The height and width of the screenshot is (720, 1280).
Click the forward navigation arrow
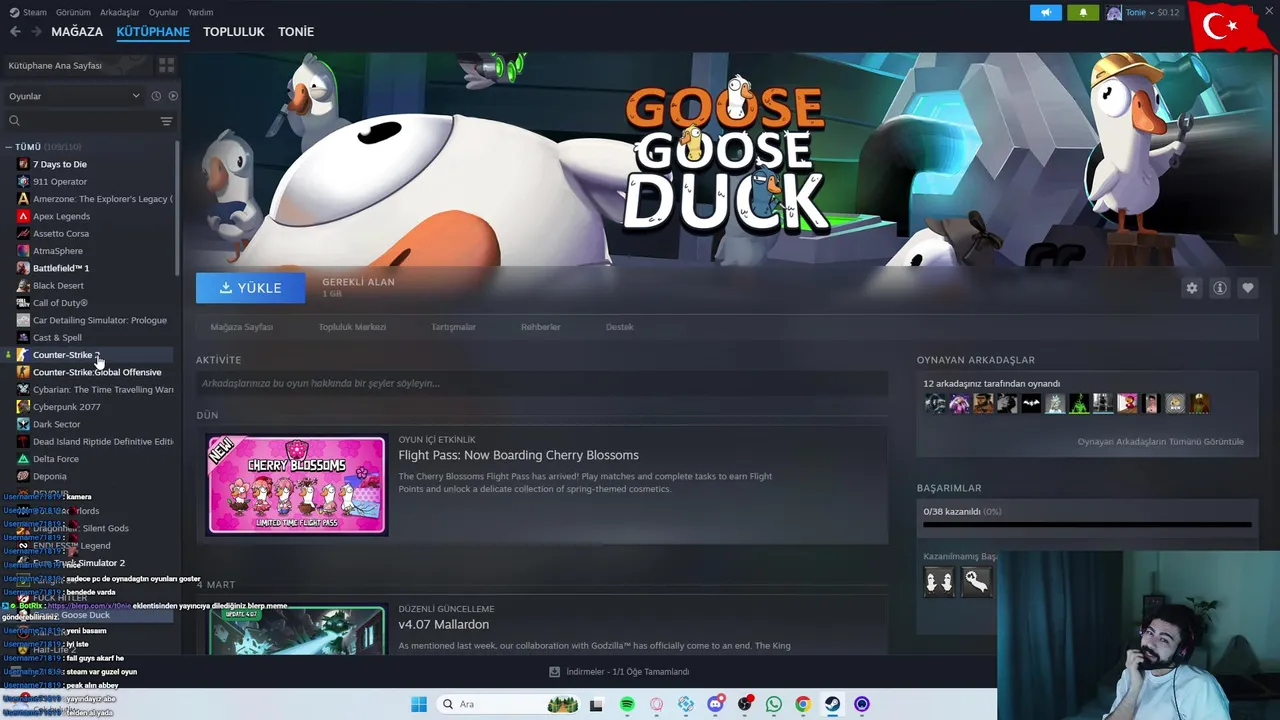point(37,32)
